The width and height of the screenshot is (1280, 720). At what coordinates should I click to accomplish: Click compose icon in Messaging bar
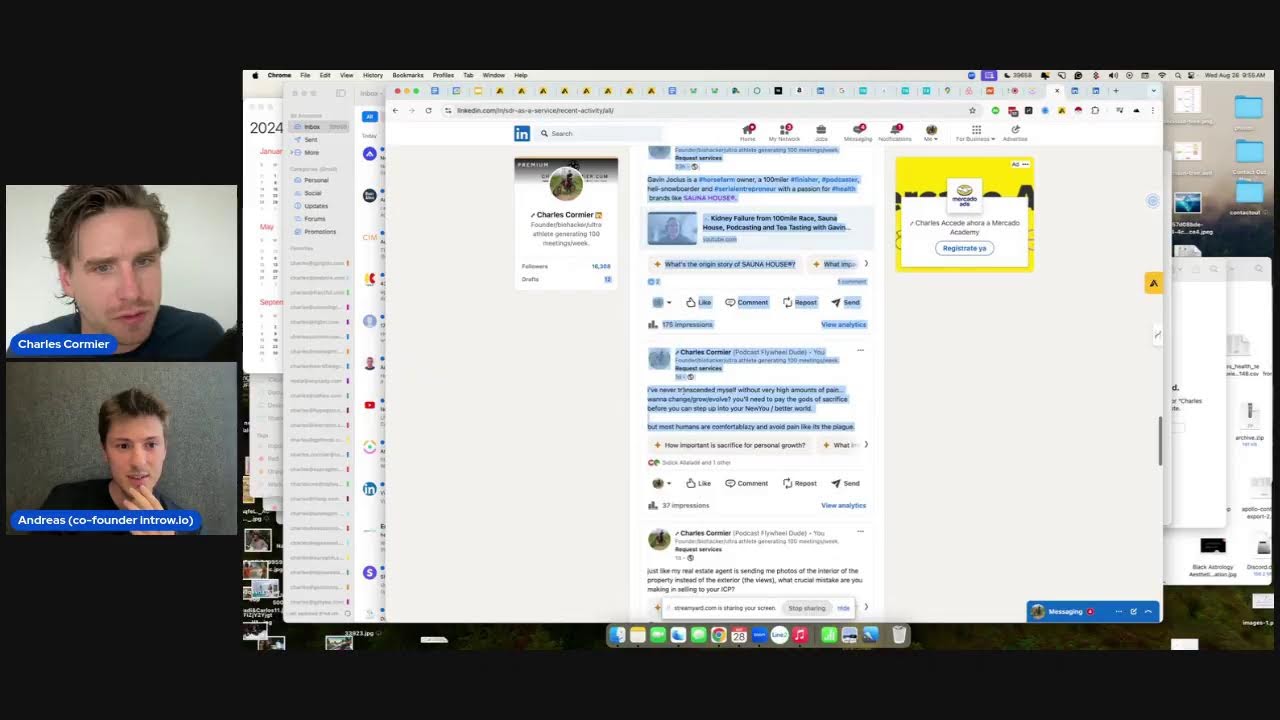[1133, 611]
